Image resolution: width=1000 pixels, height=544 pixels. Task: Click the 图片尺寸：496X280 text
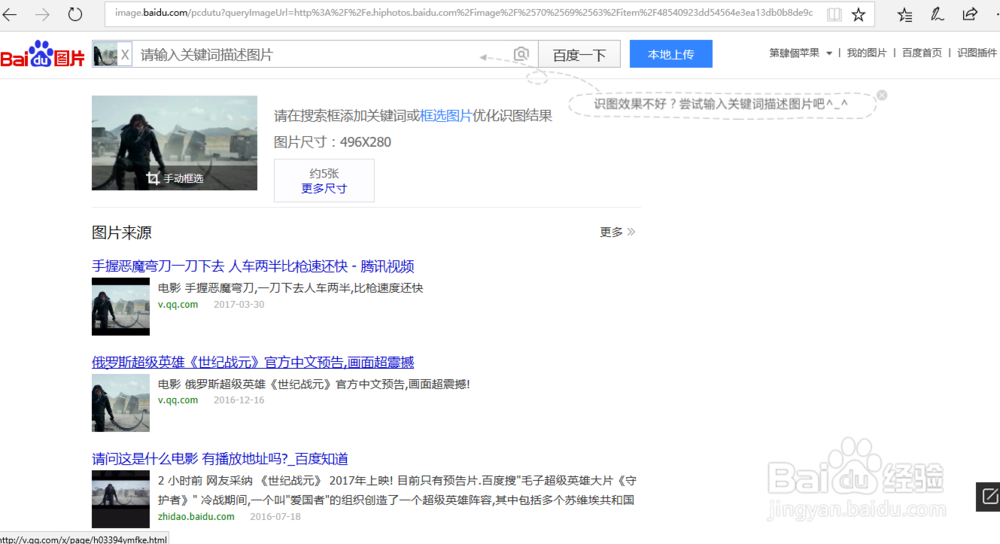point(332,142)
